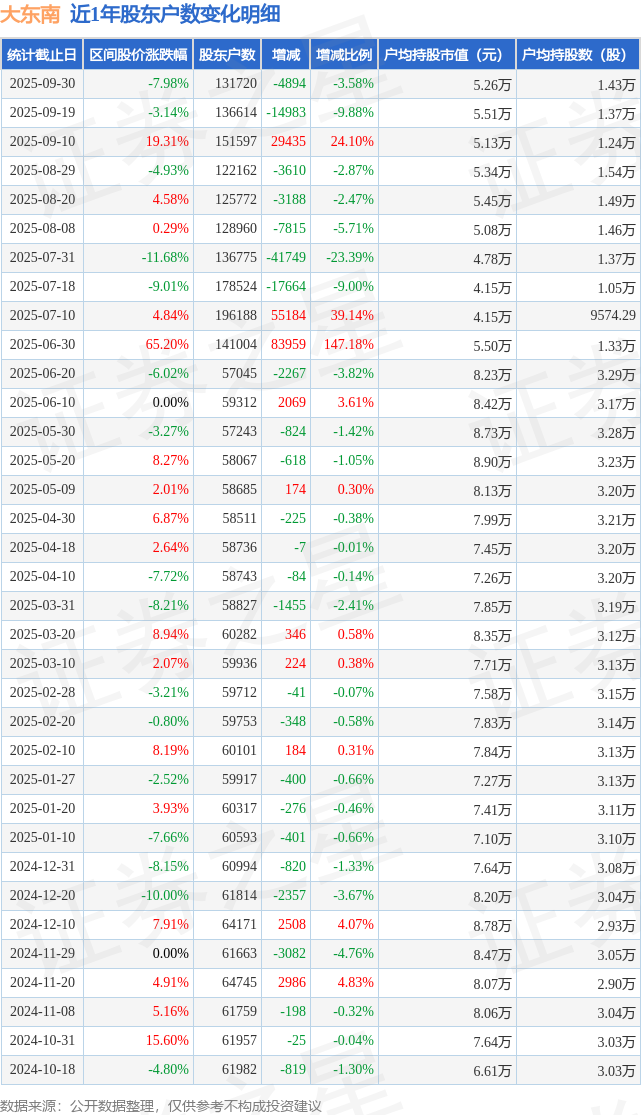Click the 户均持股数（股） column header
This screenshot has width=641, height=1115.
[579, 55]
